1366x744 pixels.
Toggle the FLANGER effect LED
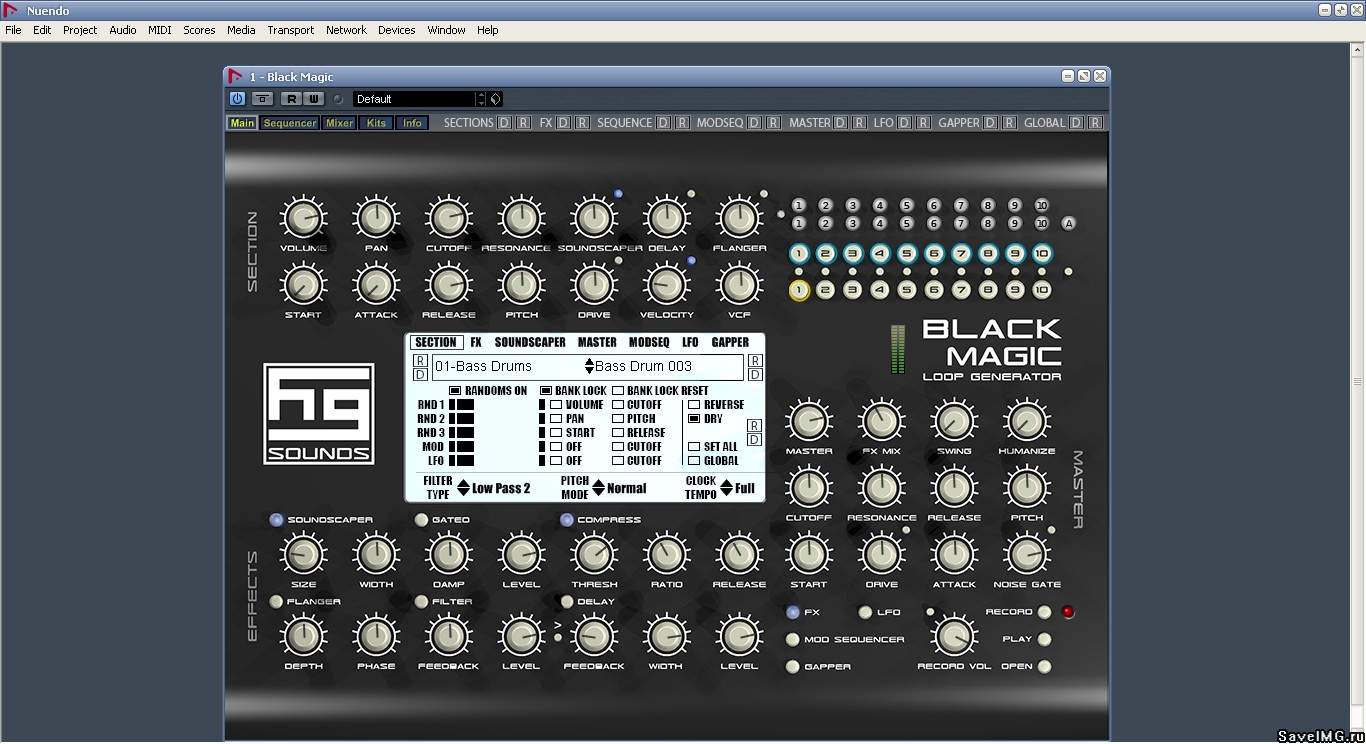[277, 602]
